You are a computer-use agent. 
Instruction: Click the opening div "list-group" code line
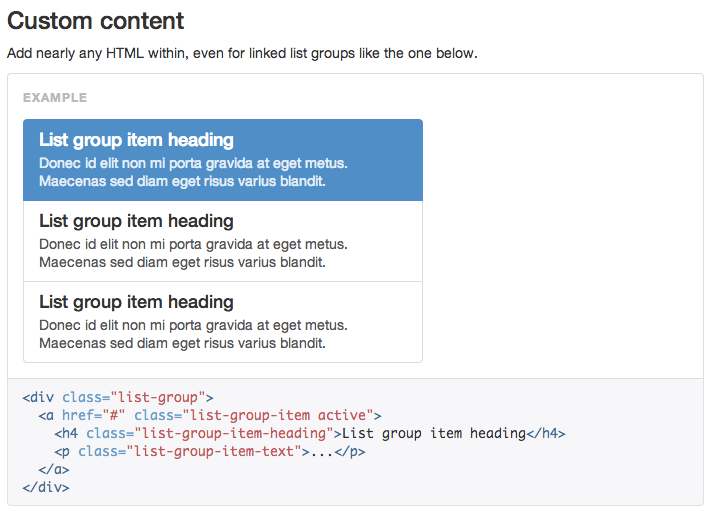[x=118, y=397]
